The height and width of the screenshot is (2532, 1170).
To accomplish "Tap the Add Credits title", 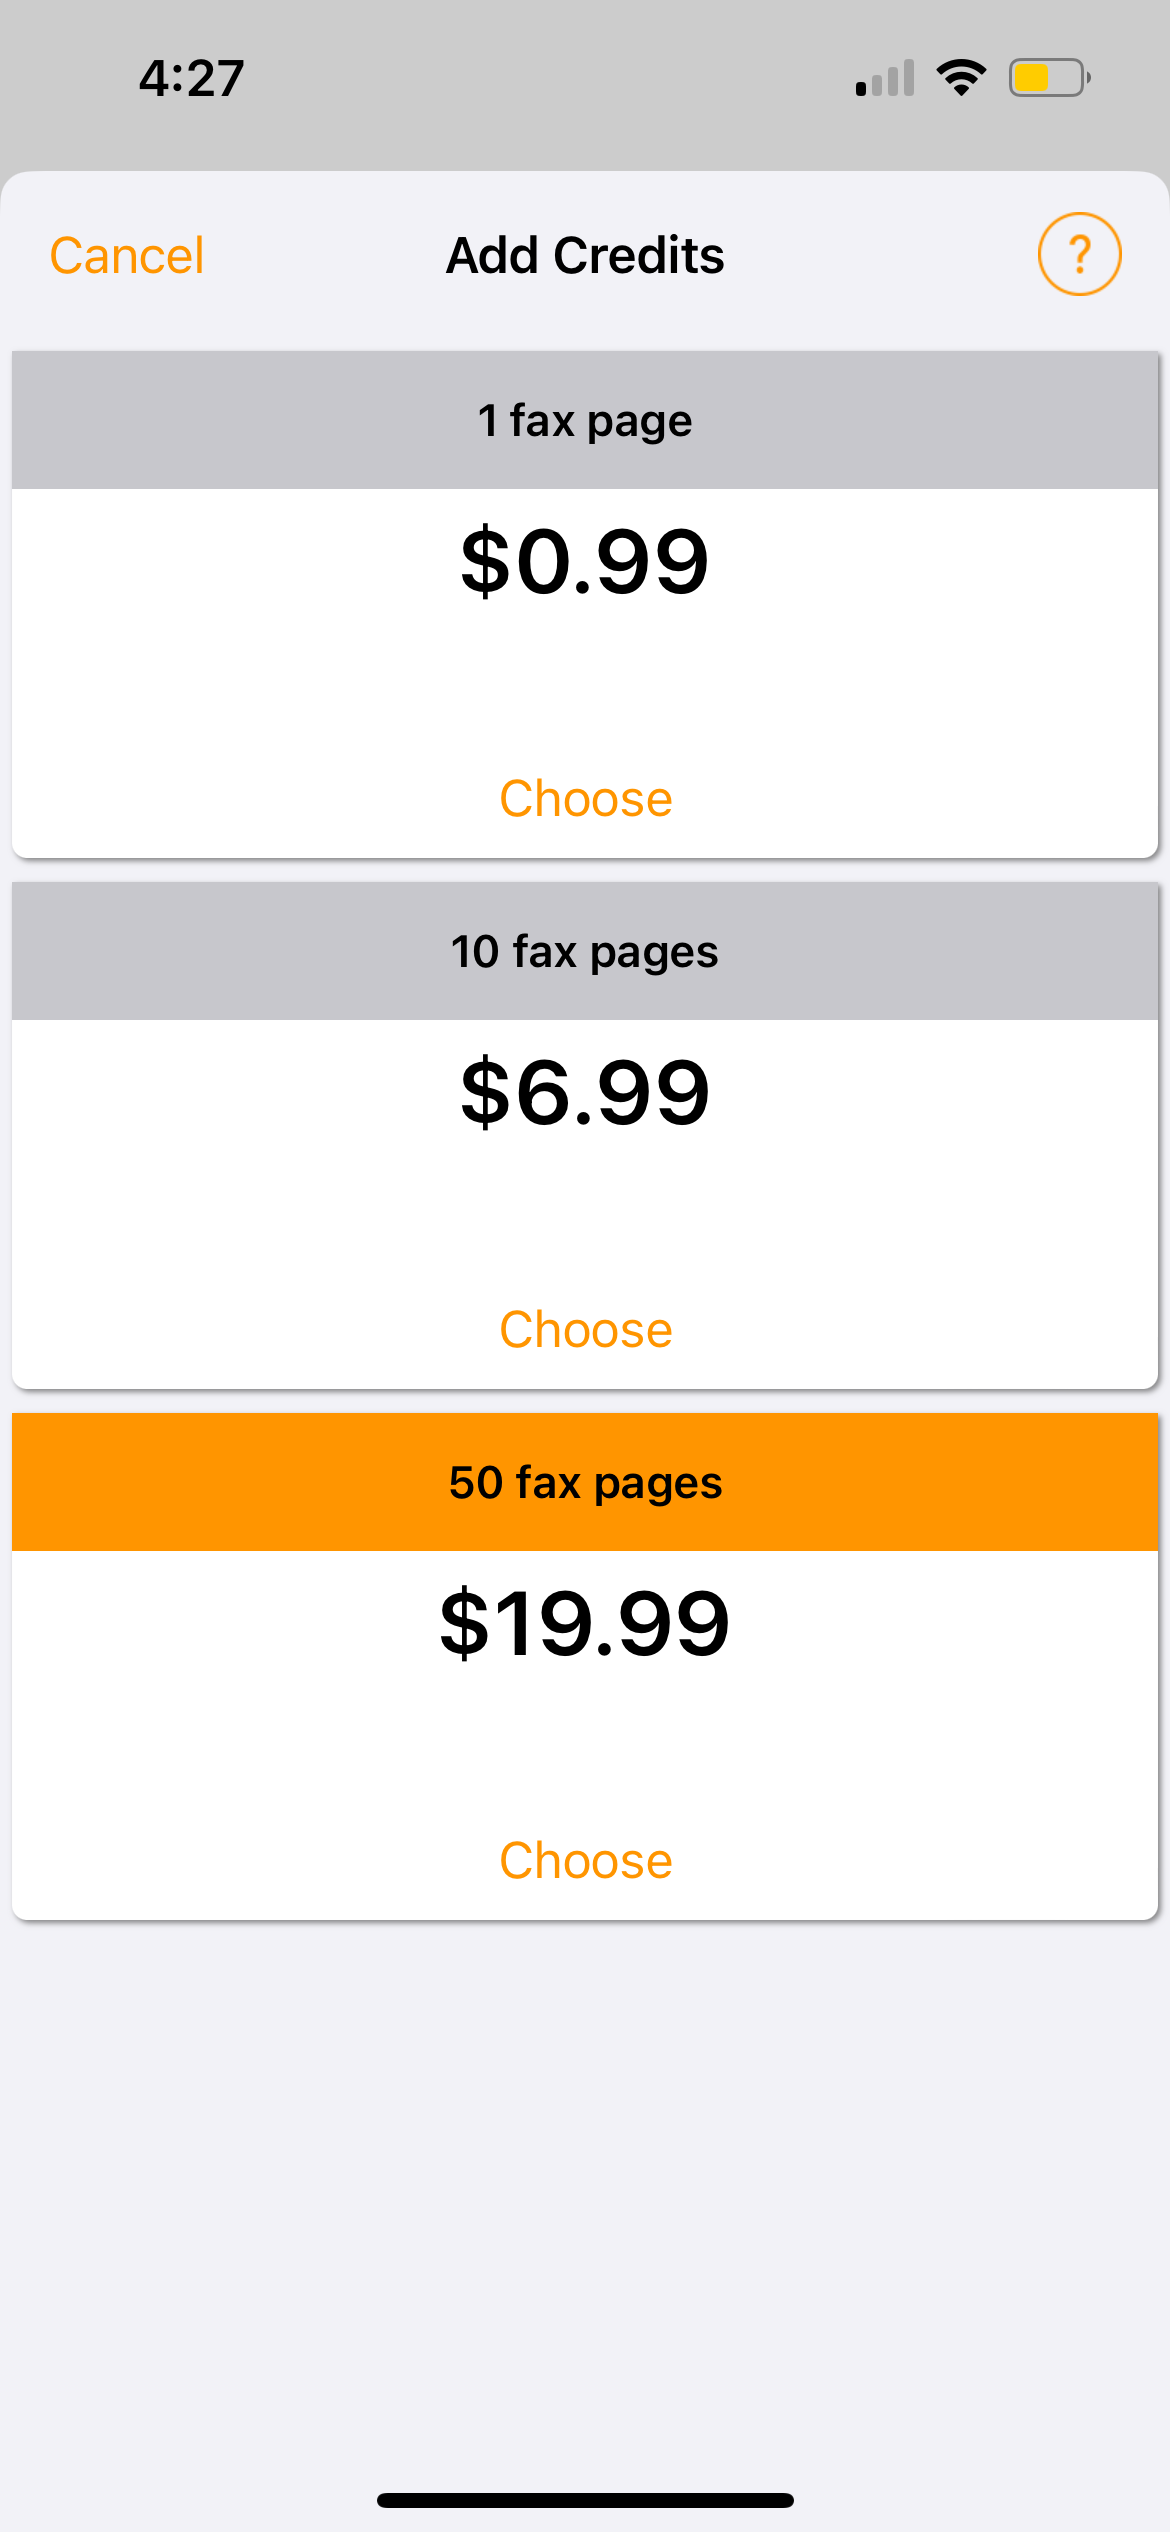I will coord(585,255).
